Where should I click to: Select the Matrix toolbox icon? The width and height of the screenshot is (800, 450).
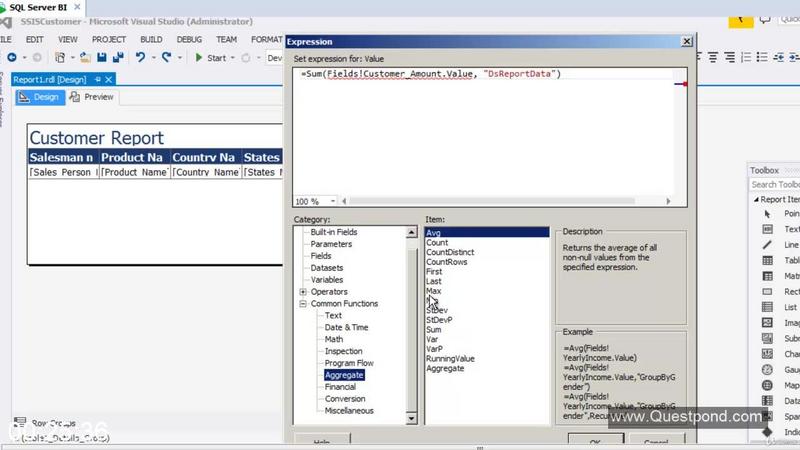pyautogui.click(x=767, y=276)
